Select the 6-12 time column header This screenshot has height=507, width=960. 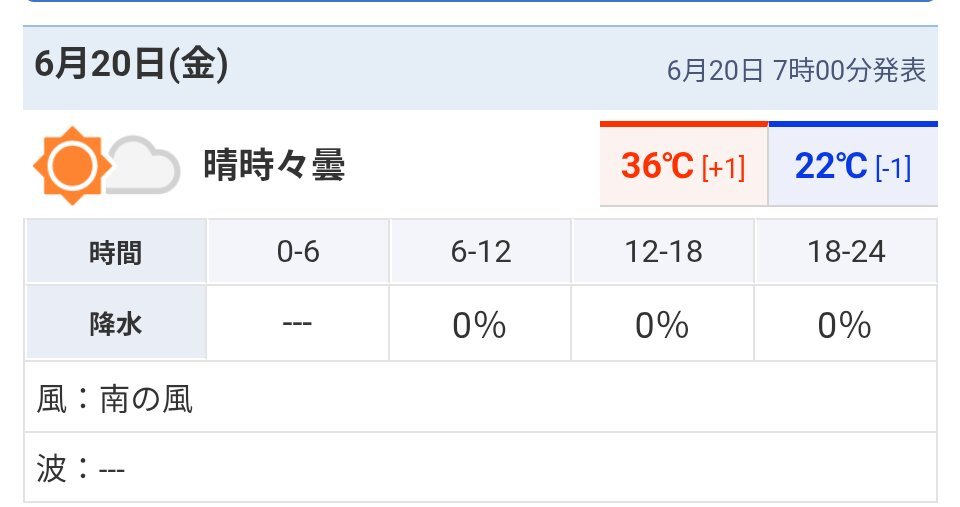481,252
